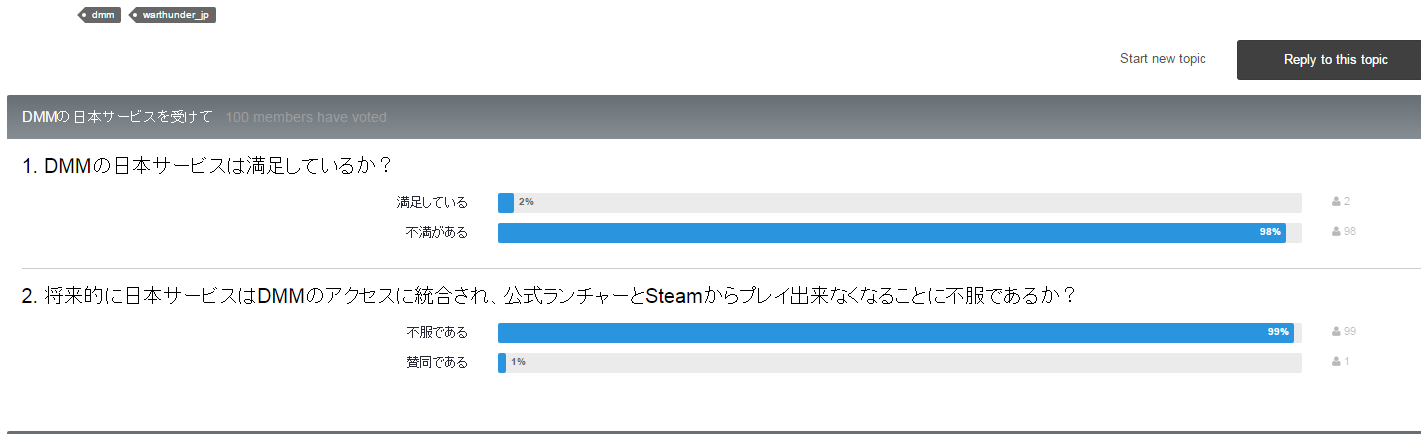Open the warthunder_jp tag
Viewport: 1421px width, 434px height.
[x=173, y=15]
